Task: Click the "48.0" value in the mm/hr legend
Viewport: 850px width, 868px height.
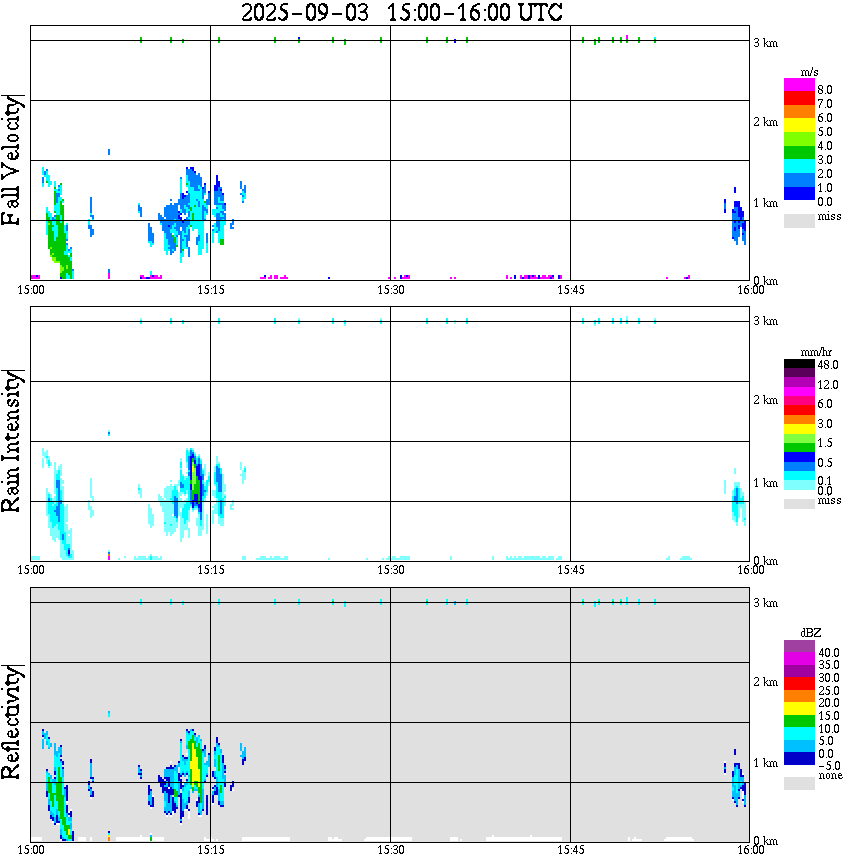Action: point(827,365)
